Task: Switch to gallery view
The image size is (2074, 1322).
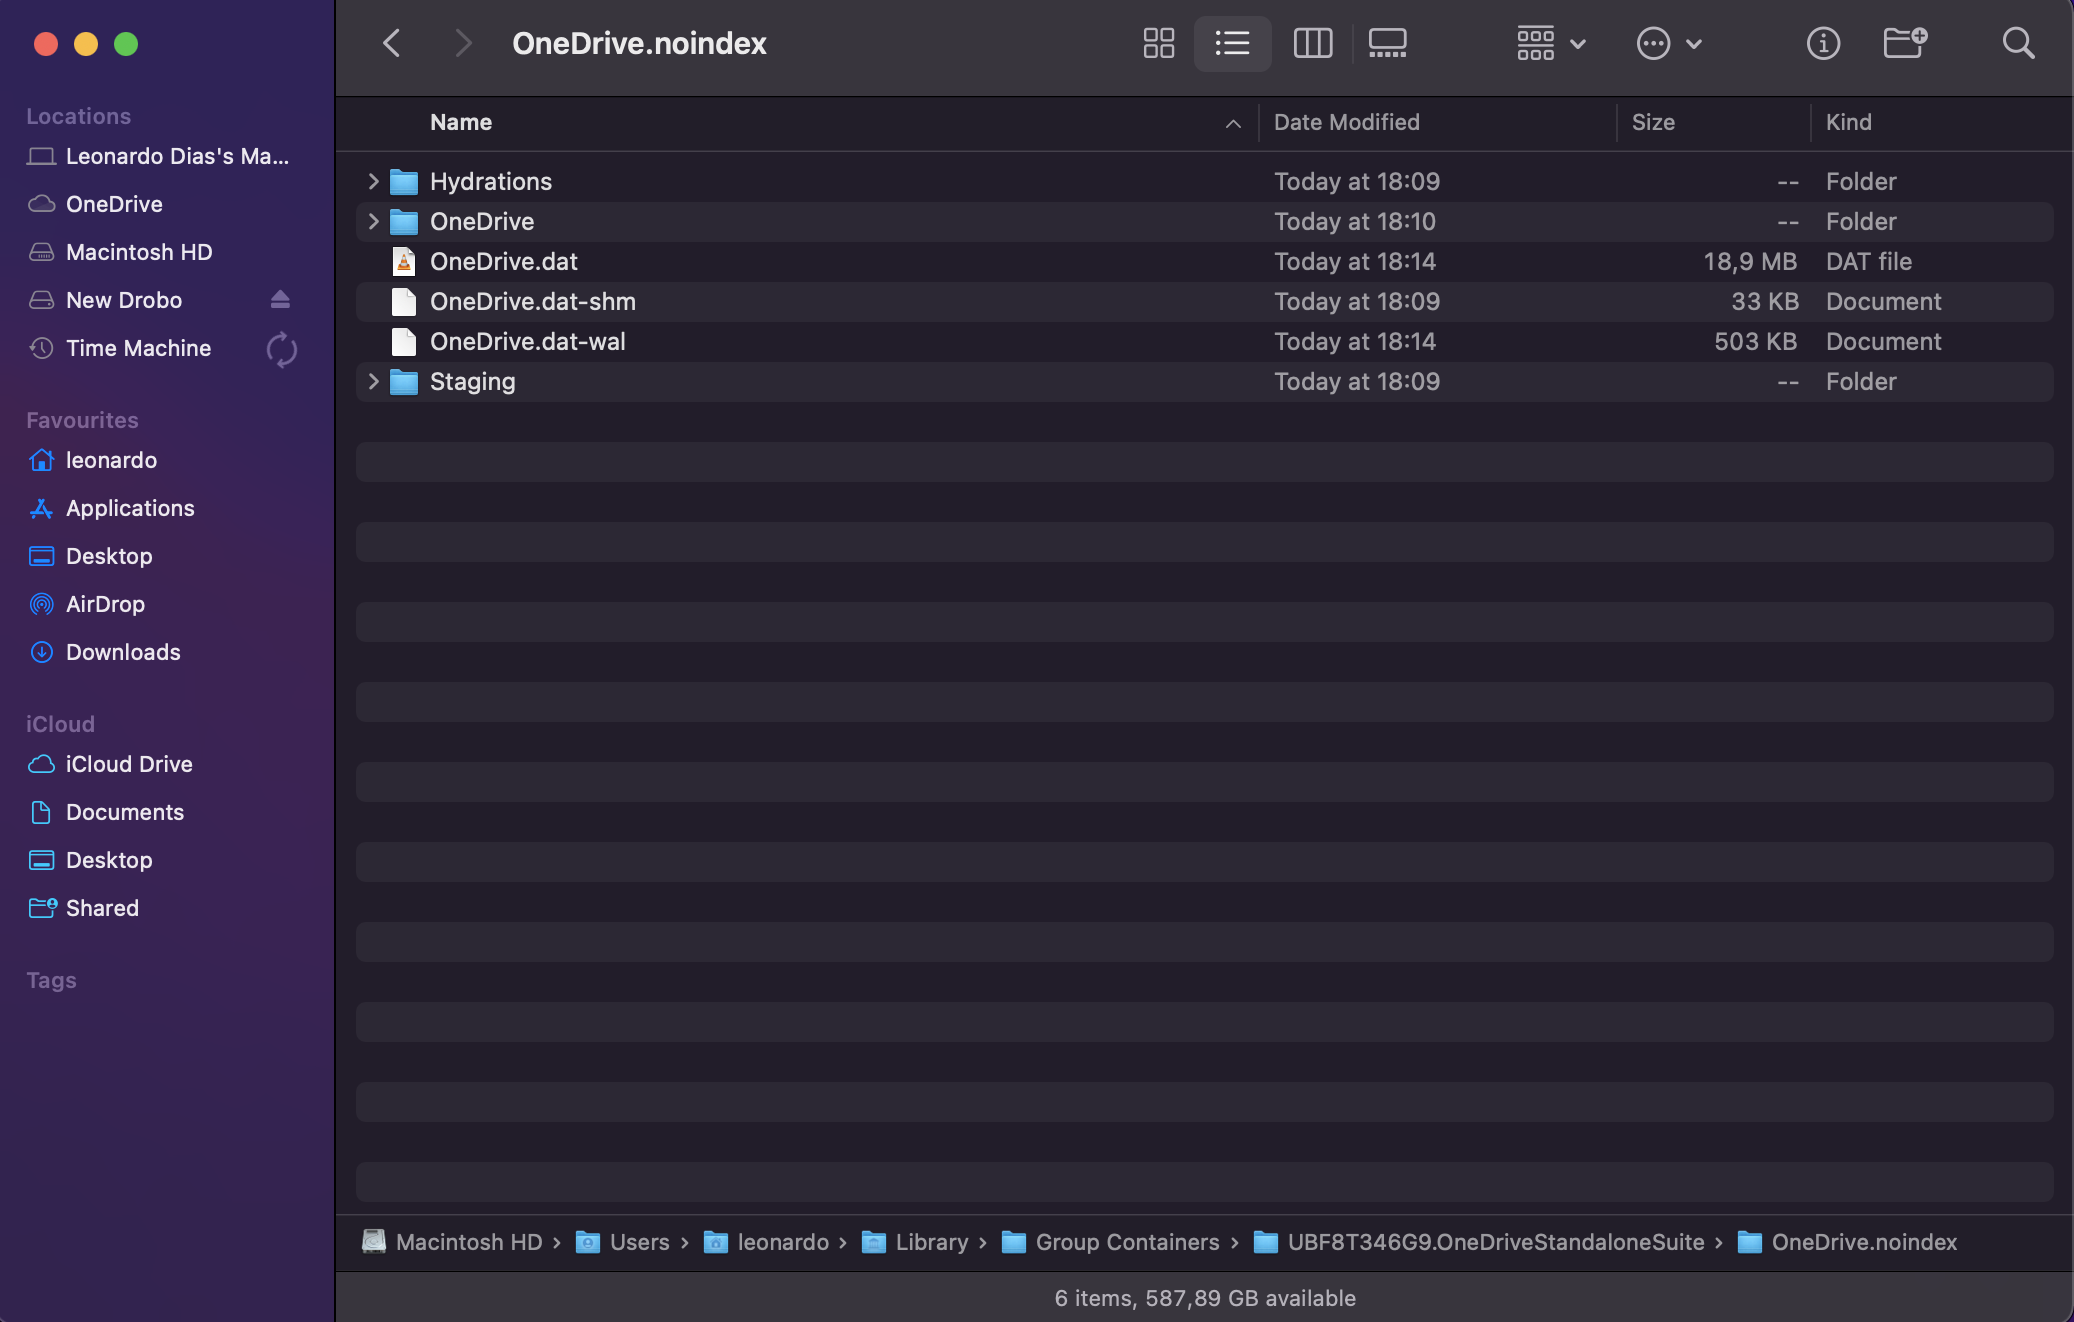Action: click(x=1387, y=43)
